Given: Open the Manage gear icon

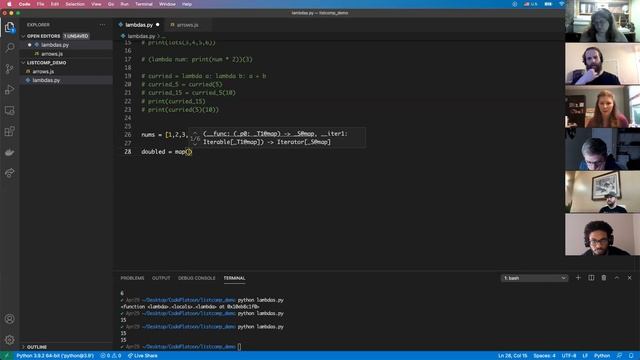Looking at the screenshot, I should (x=9, y=340).
